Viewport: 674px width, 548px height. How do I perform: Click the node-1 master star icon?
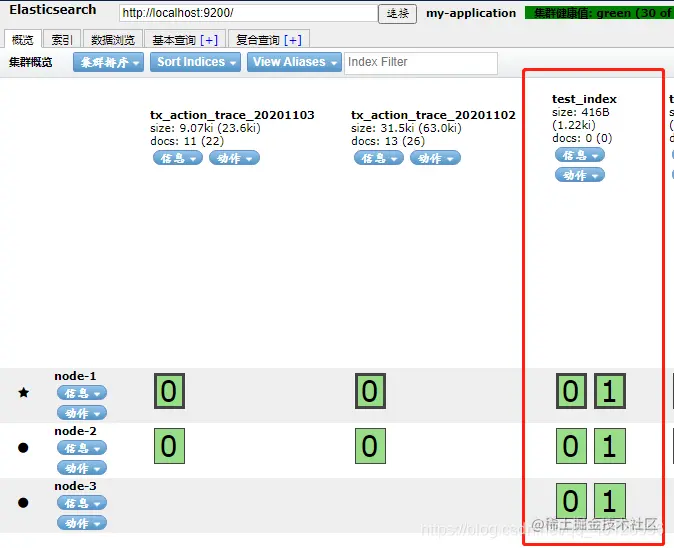pos(24,392)
